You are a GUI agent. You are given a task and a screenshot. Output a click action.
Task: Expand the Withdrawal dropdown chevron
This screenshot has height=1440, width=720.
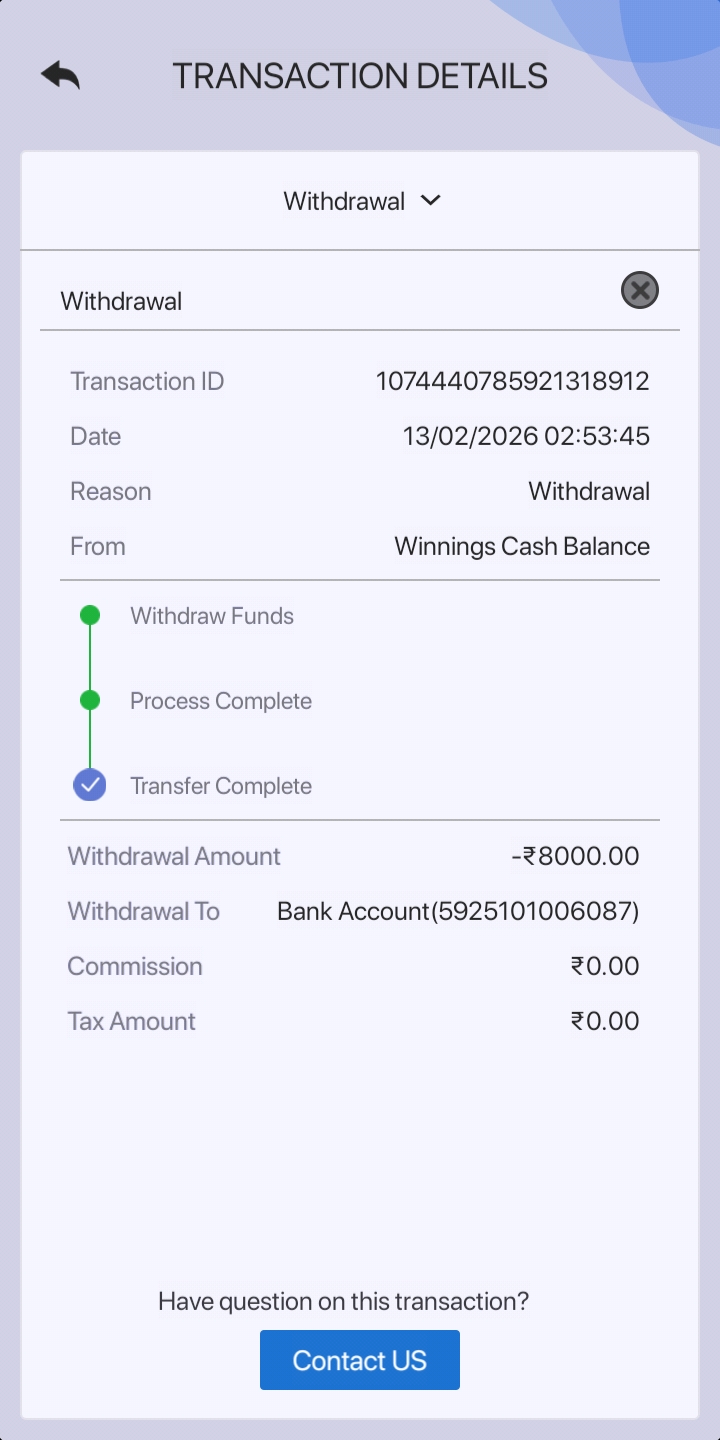(431, 200)
